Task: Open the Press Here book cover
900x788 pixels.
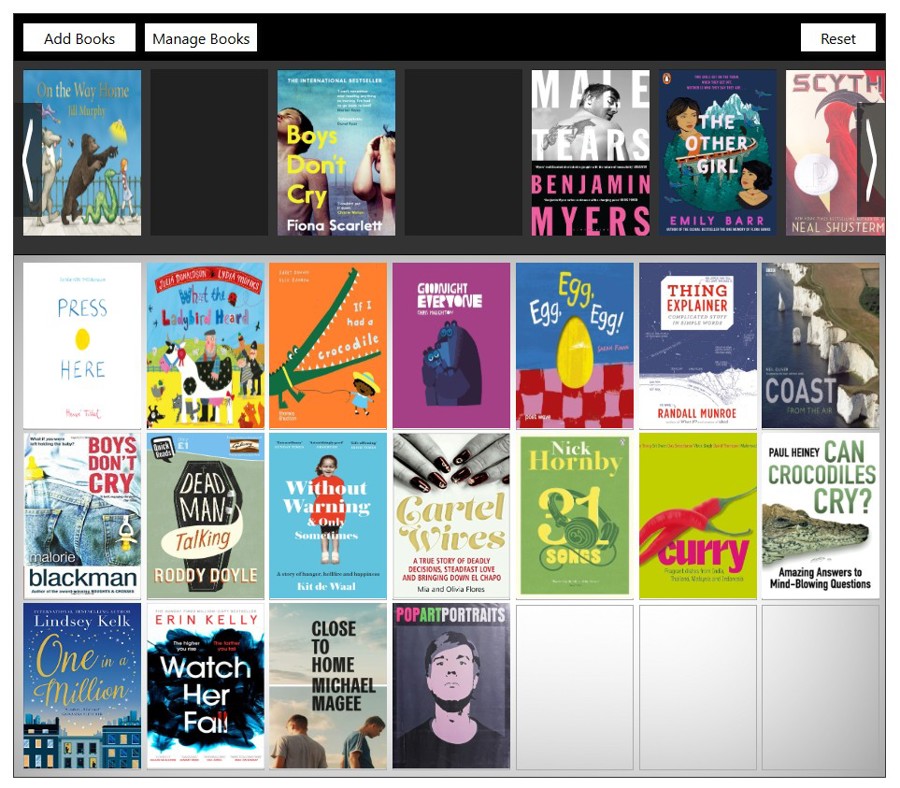Action: [x=82, y=346]
